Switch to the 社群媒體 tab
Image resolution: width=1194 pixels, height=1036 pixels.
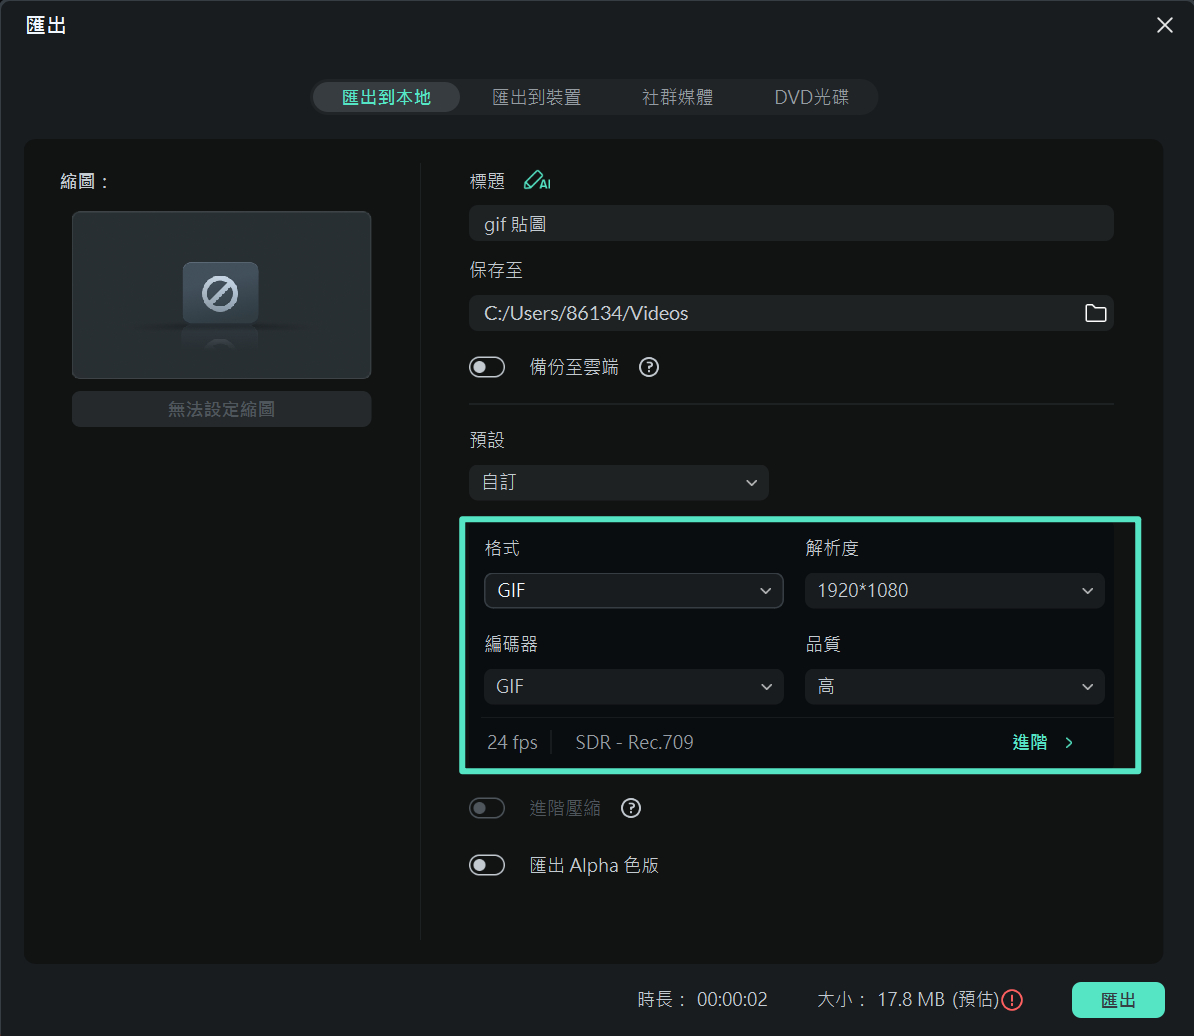[x=677, y=97]
